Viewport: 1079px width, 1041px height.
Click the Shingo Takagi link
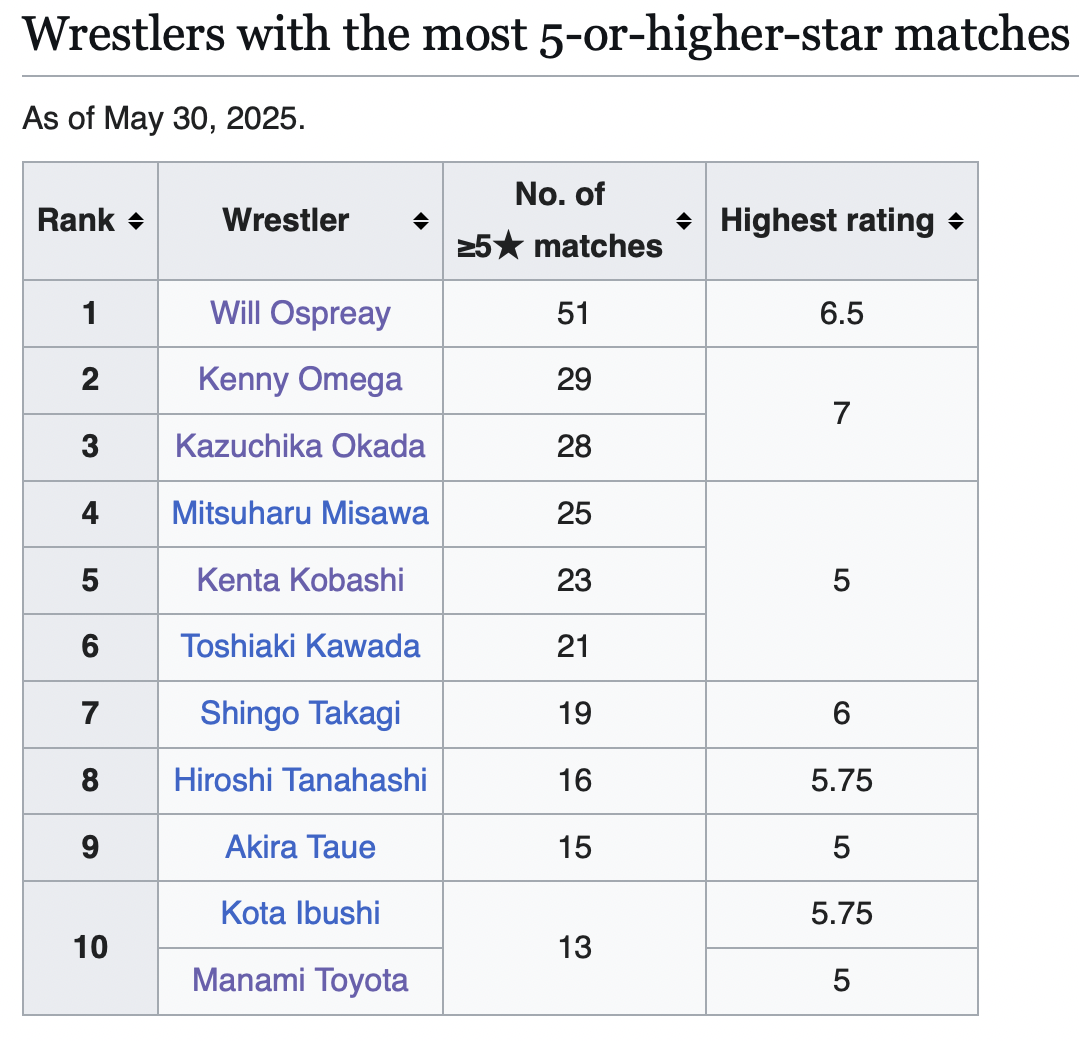click(x=300, y=713)
